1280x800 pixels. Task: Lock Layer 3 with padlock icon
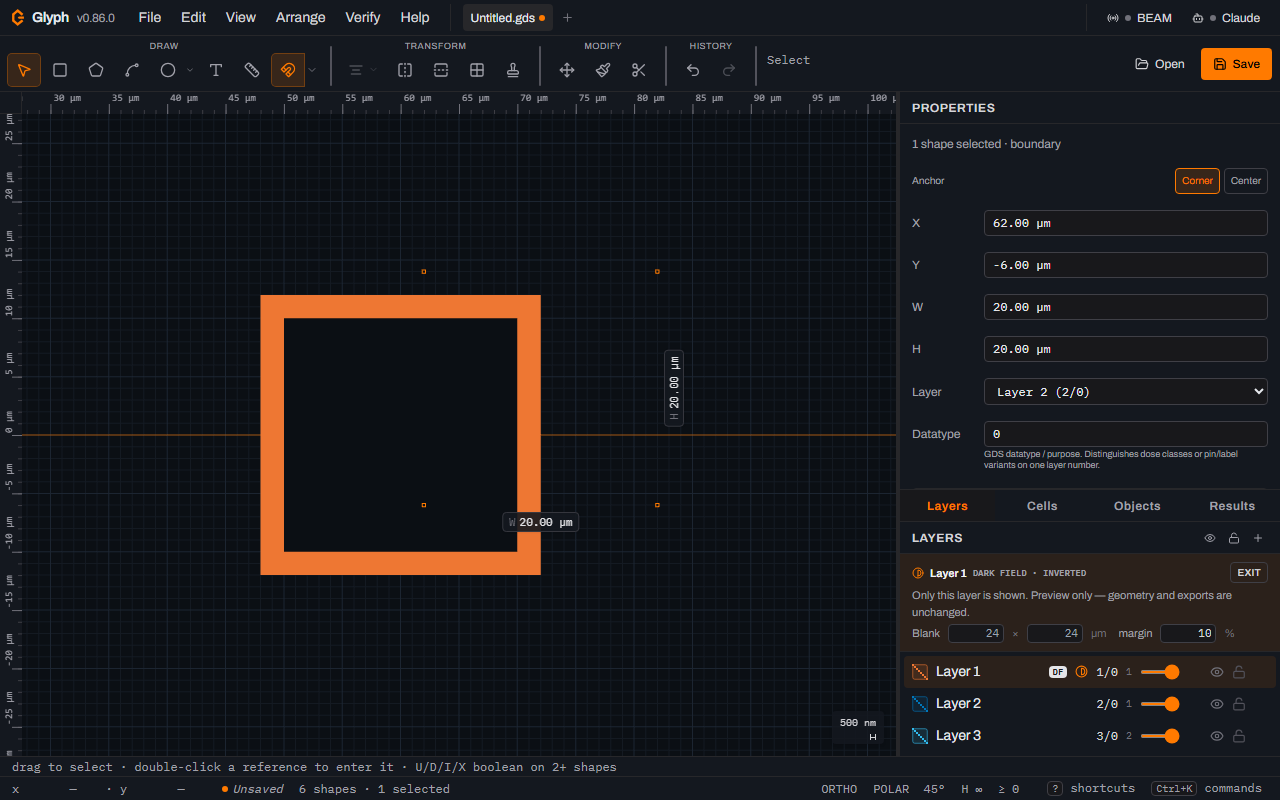[1239, 736]
